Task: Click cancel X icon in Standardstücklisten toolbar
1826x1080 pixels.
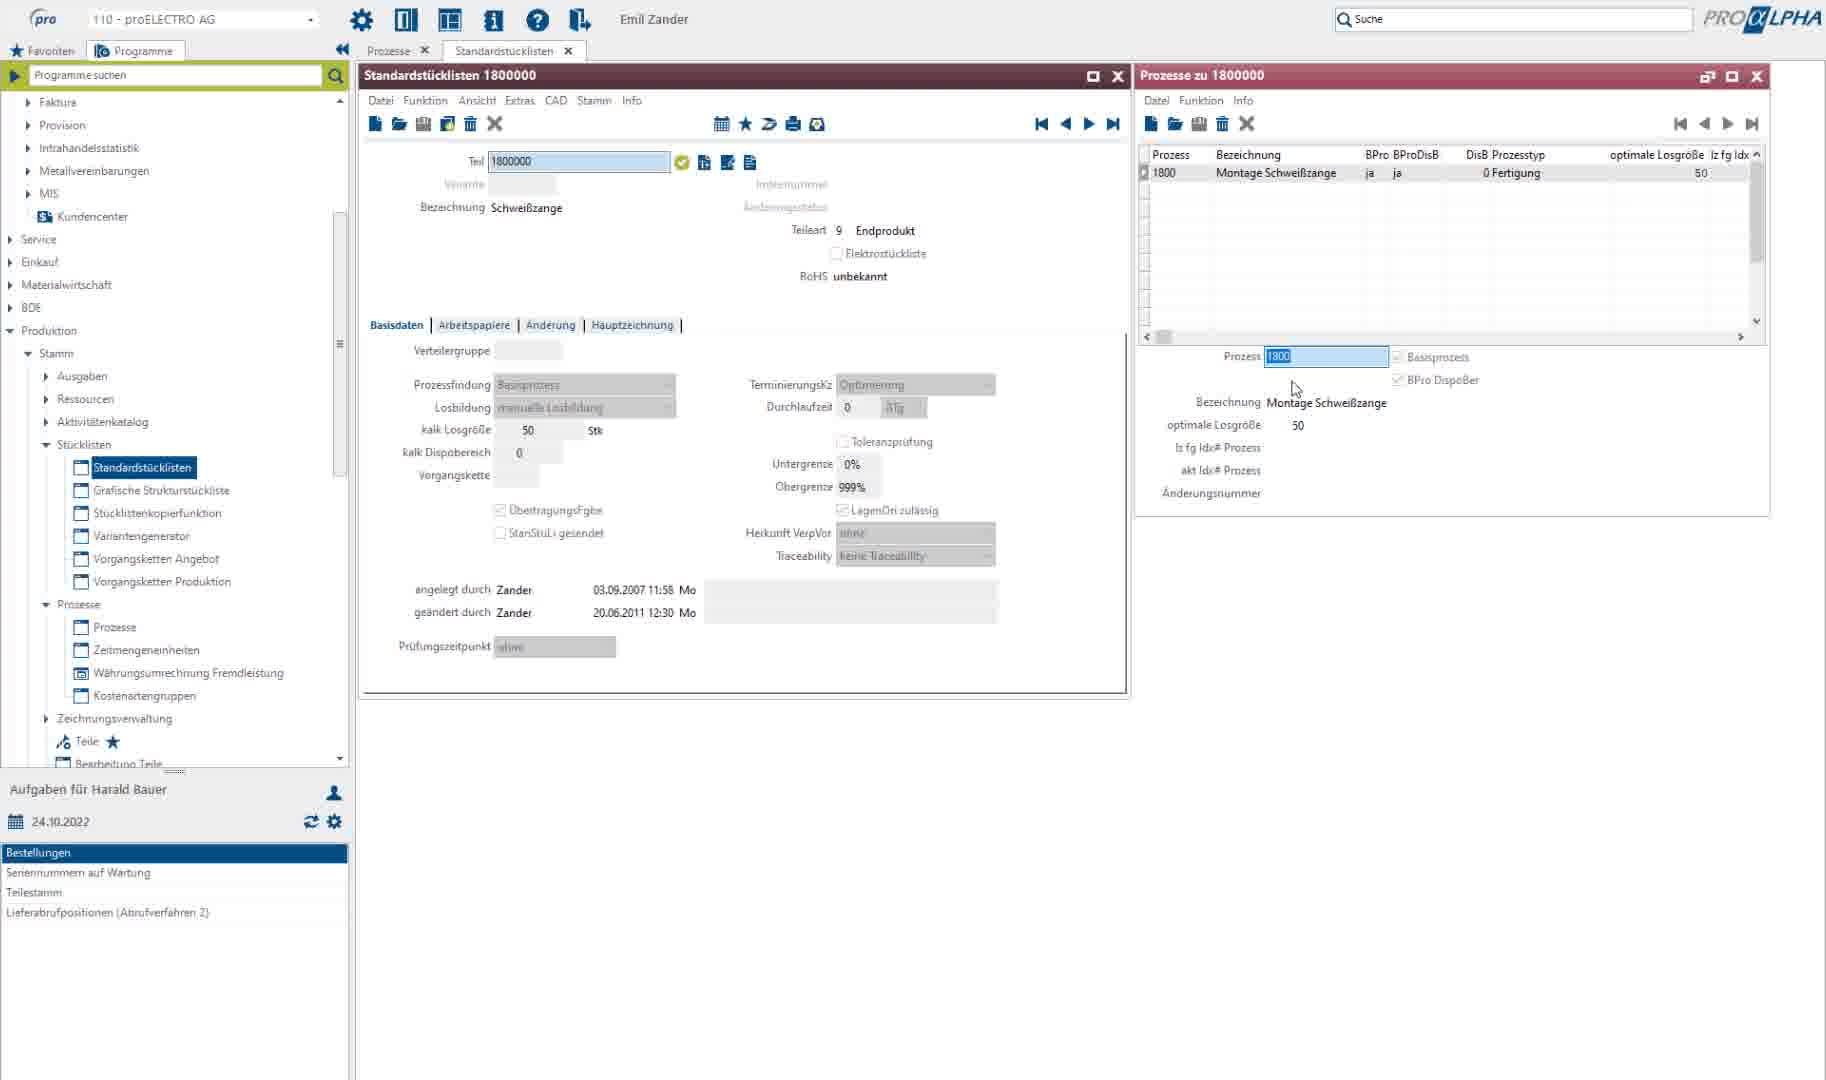Action: pyautogui.click(x=494, y=124)
